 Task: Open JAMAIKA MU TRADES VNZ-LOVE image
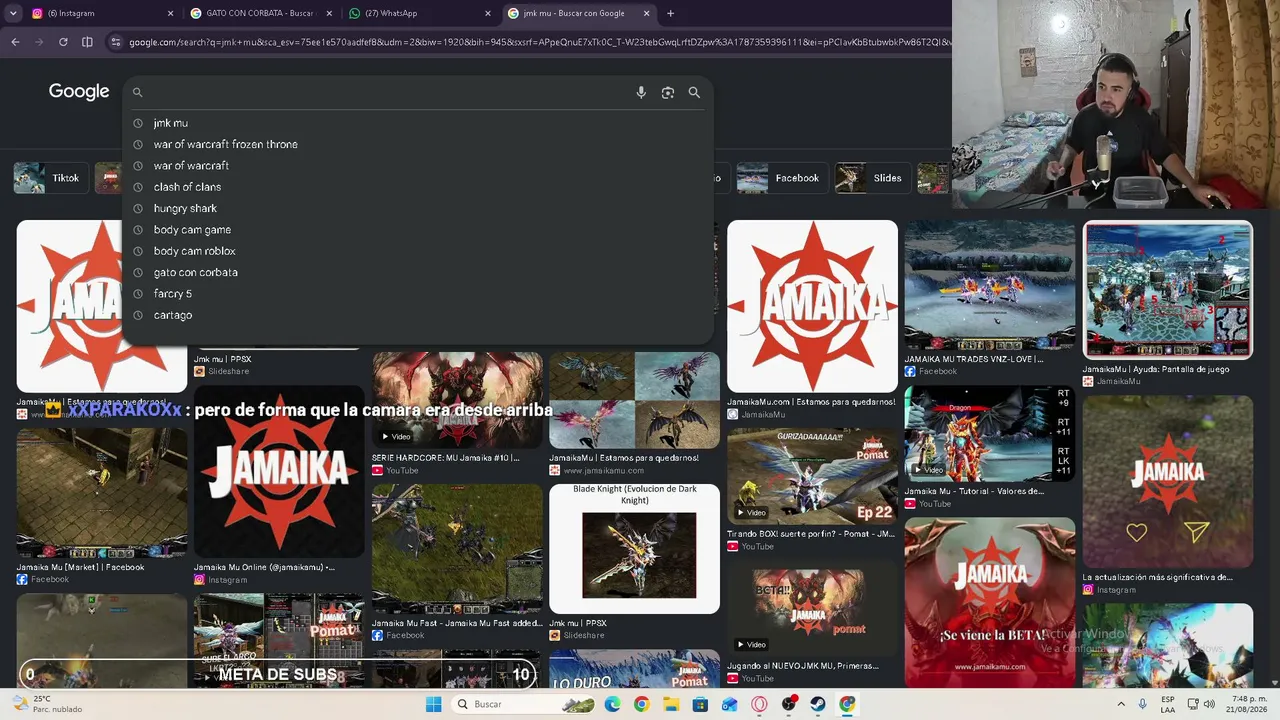[x=989, y=286]
